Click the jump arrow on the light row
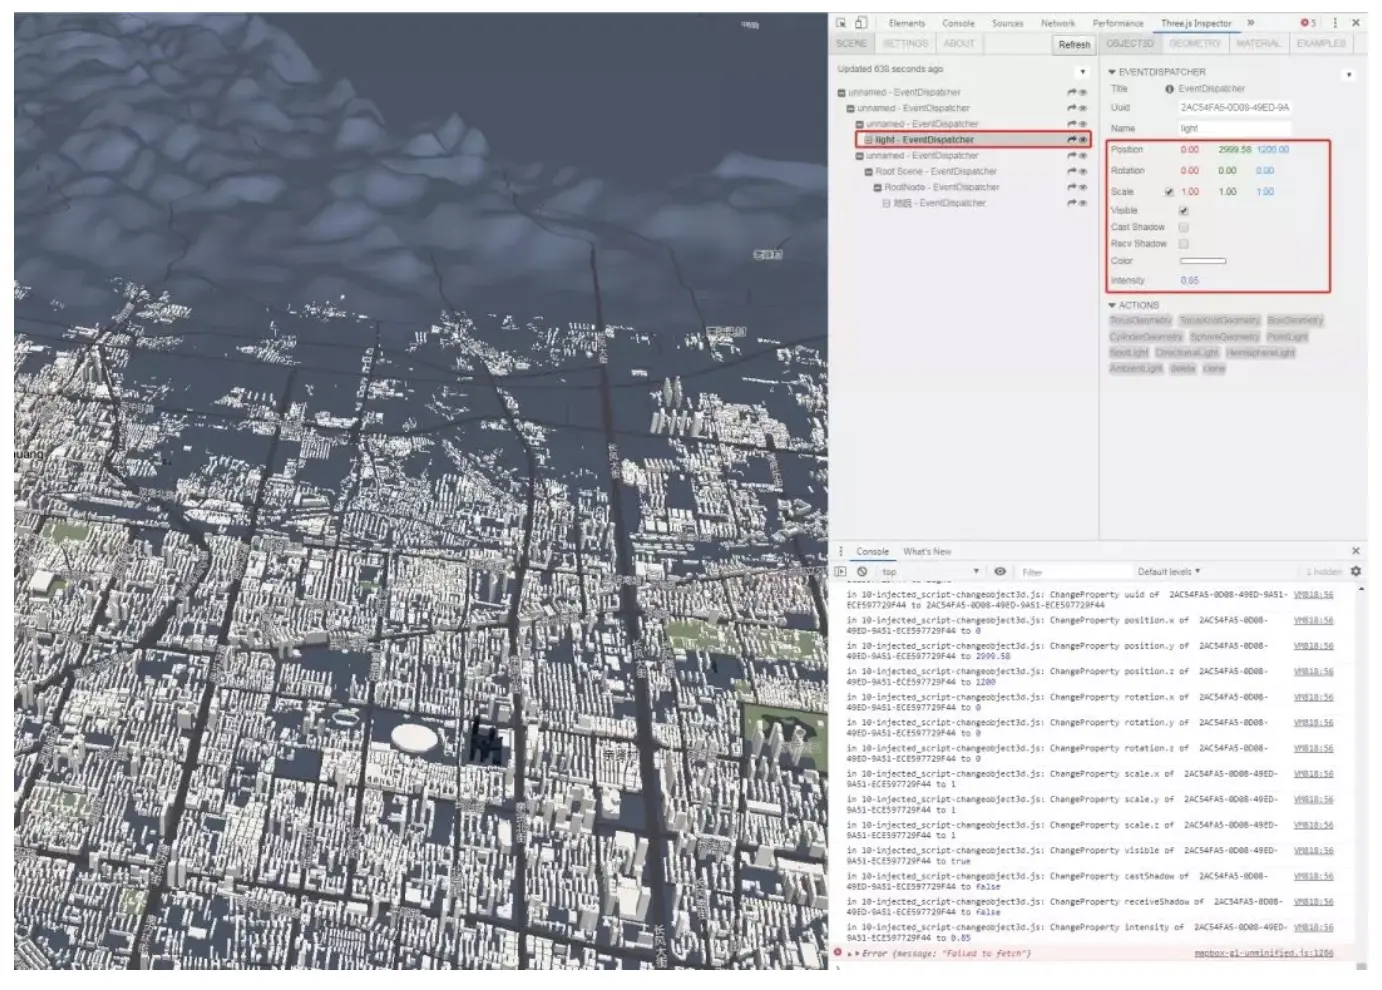Image resolution: width=1382 pixels, height=990 pixels. tap(1072, 140)
